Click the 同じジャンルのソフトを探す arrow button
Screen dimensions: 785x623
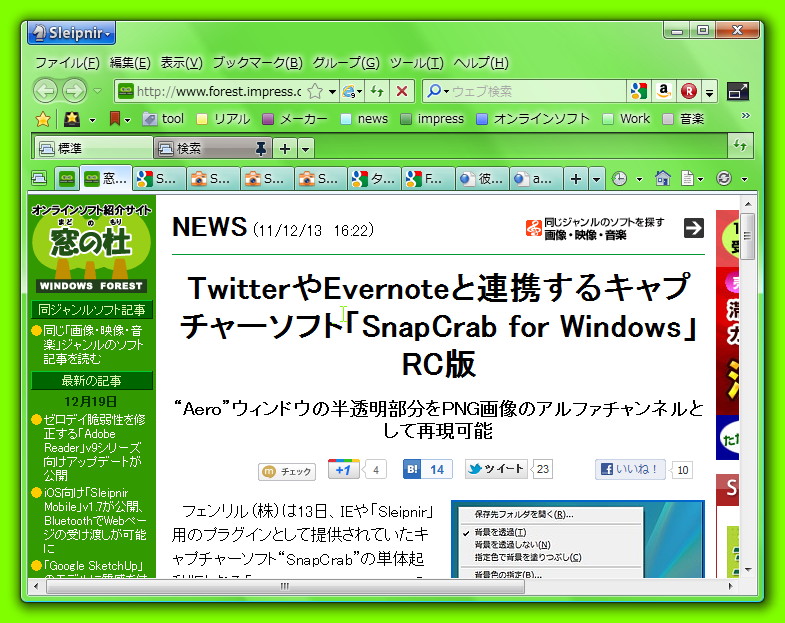pyautogui.click(x=693, y=228)
